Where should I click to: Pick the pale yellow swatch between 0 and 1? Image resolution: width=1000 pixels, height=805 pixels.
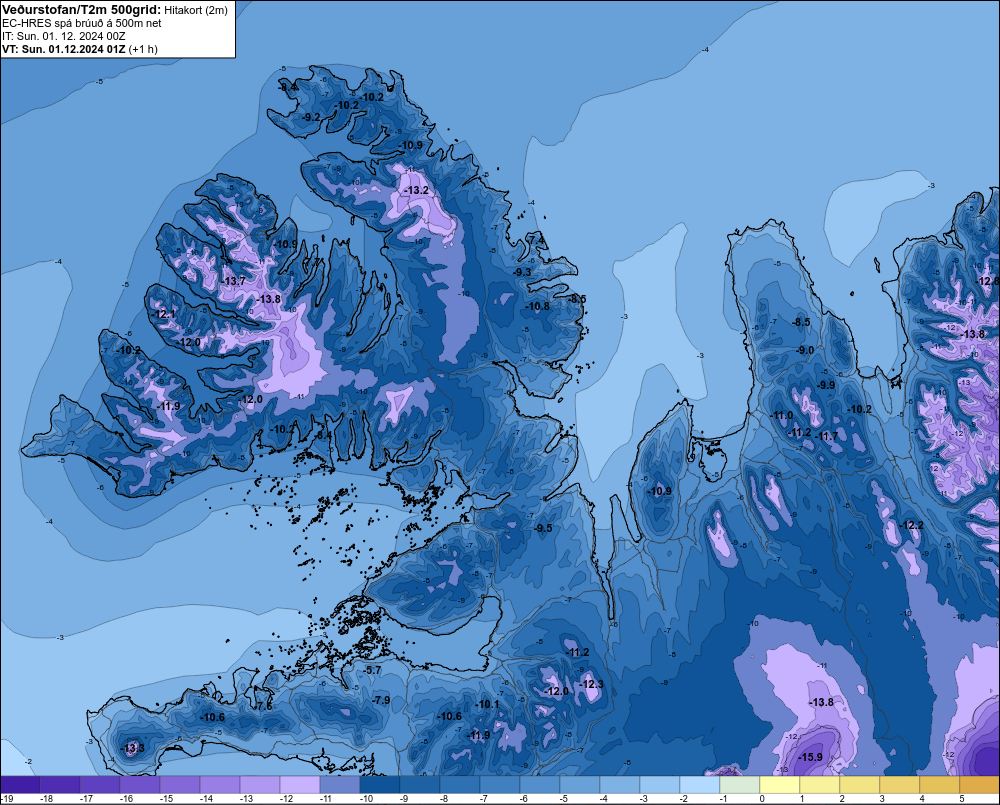coord(780,785)
